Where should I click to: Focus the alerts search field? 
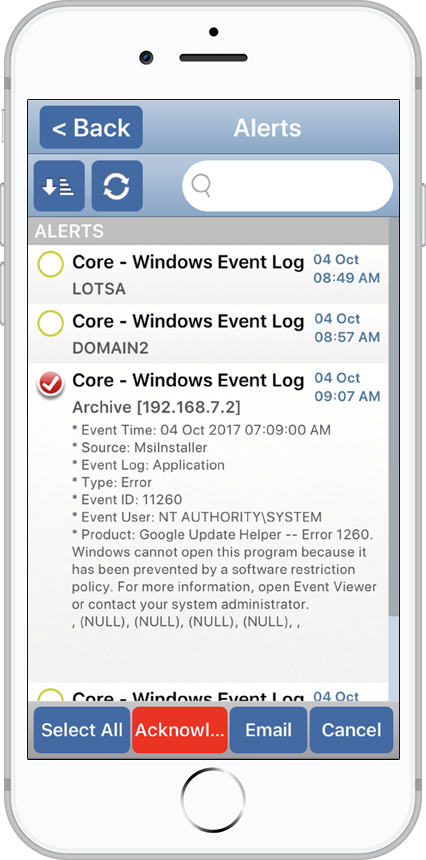288,186
